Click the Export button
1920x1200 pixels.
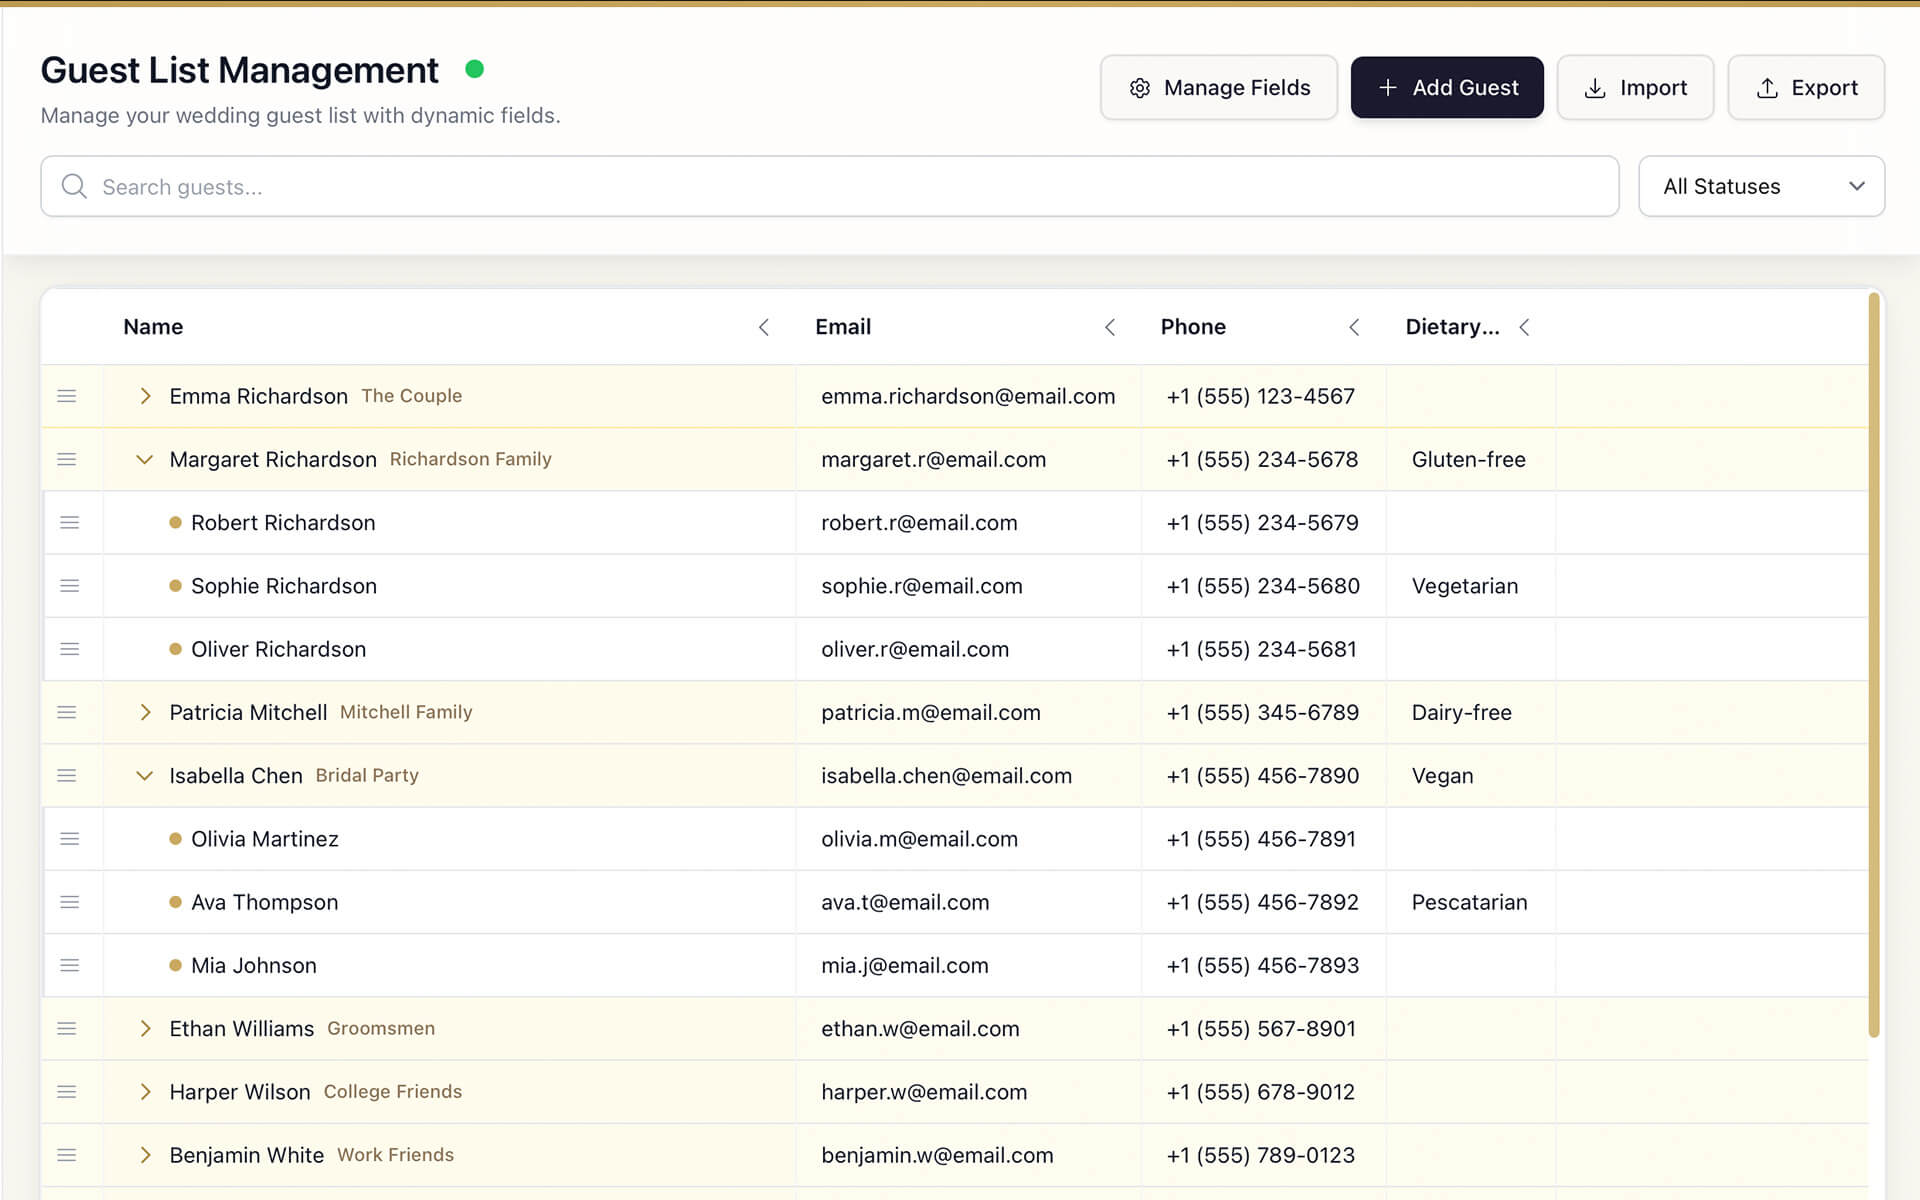coord(1806,88)
